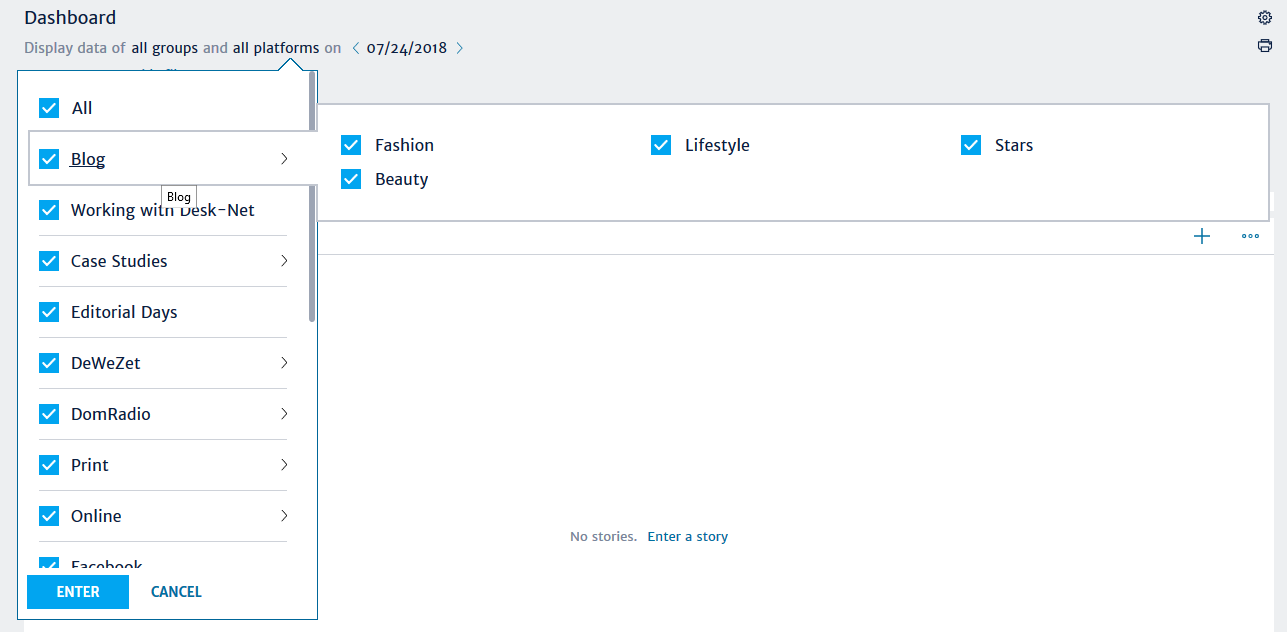Select the DomRadio menu label
The image size is (1287, 632).
tap(111, 414)
